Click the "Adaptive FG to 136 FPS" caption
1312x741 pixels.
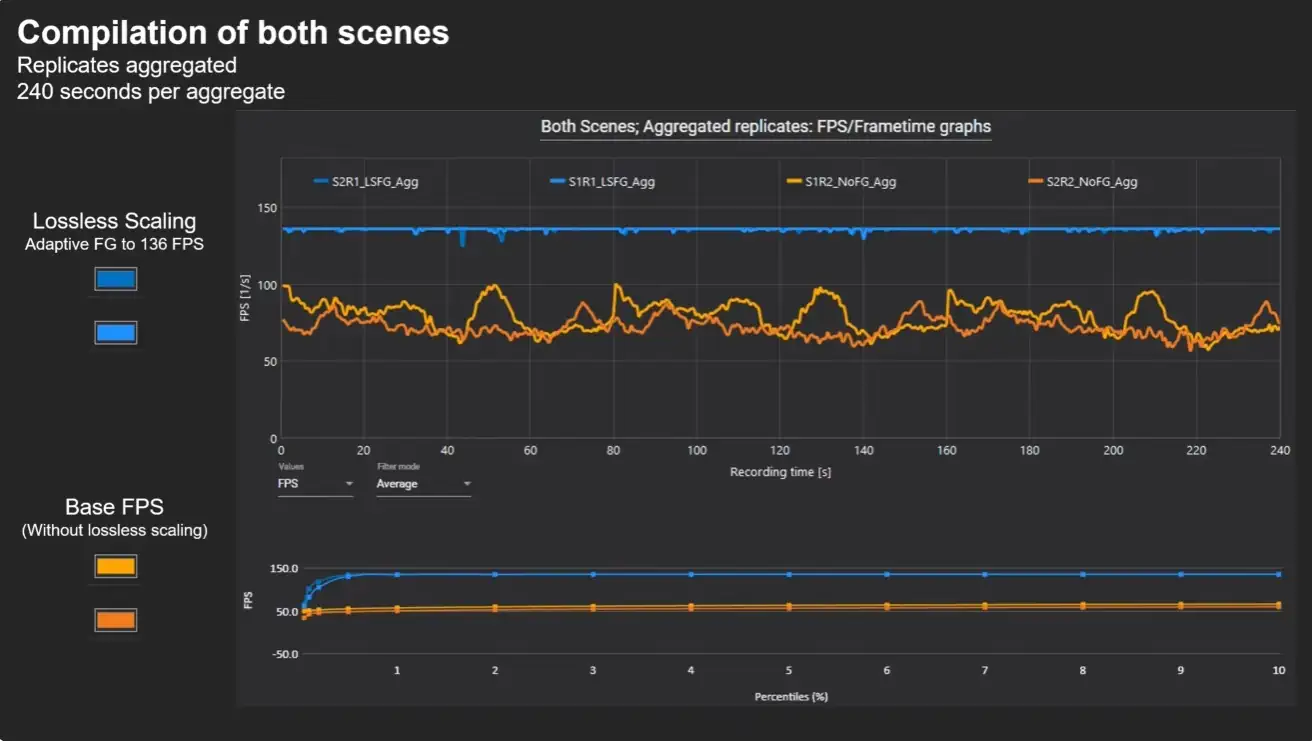pyautogui.click(x=115, y=244)
